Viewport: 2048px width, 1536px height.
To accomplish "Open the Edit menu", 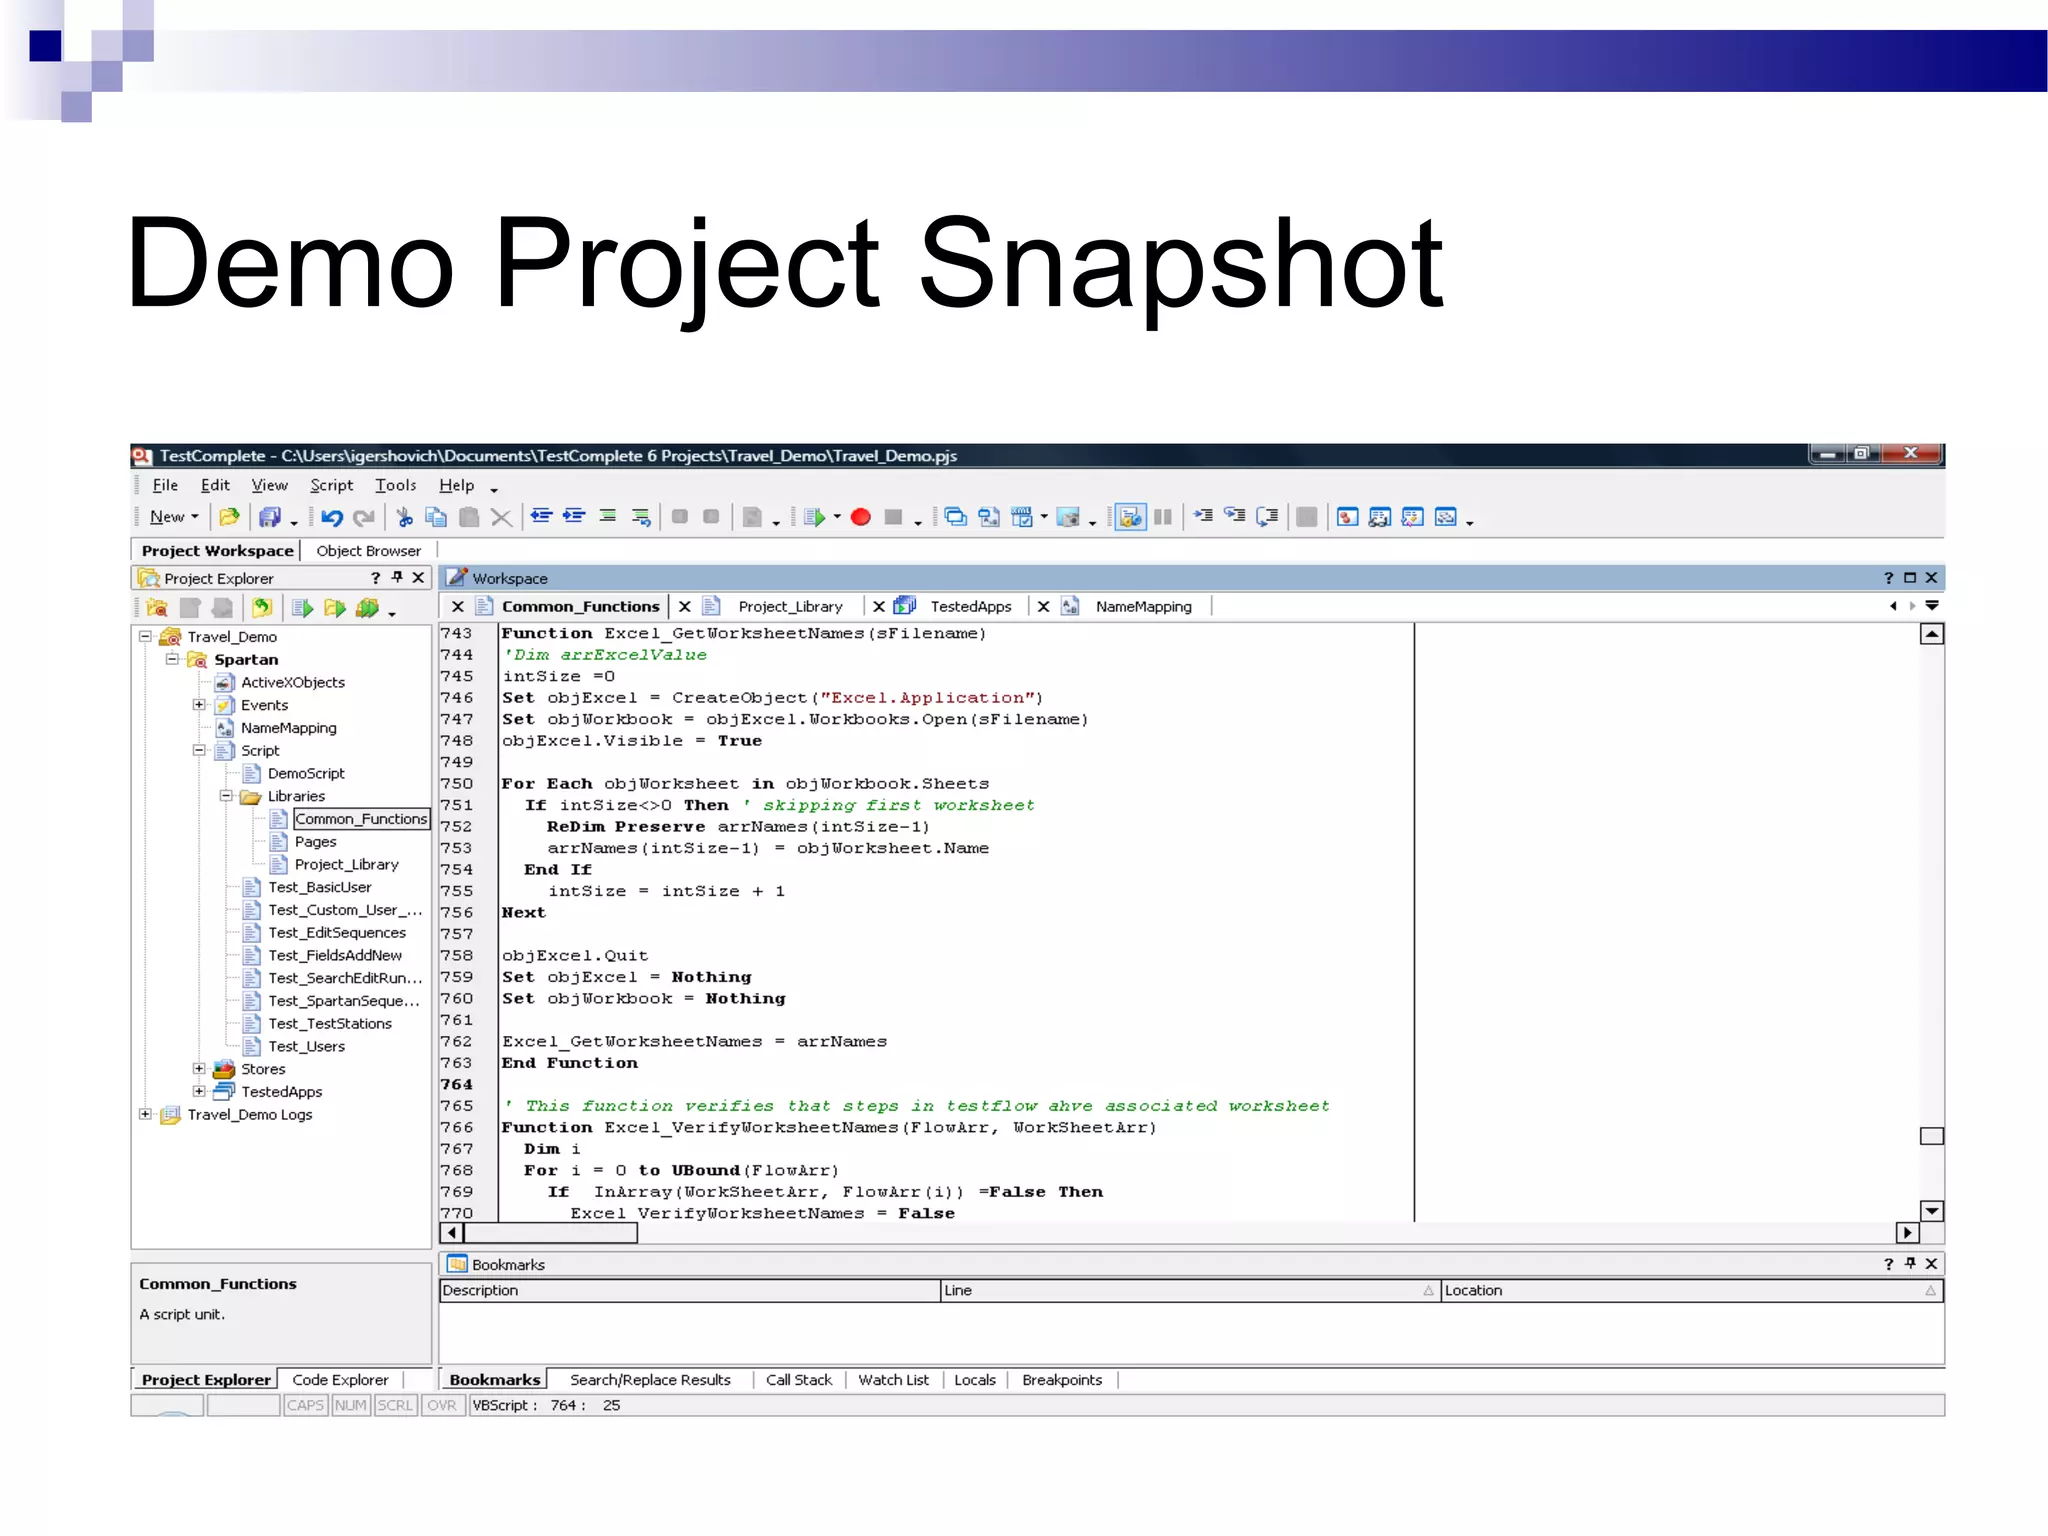I will point(215,485).
